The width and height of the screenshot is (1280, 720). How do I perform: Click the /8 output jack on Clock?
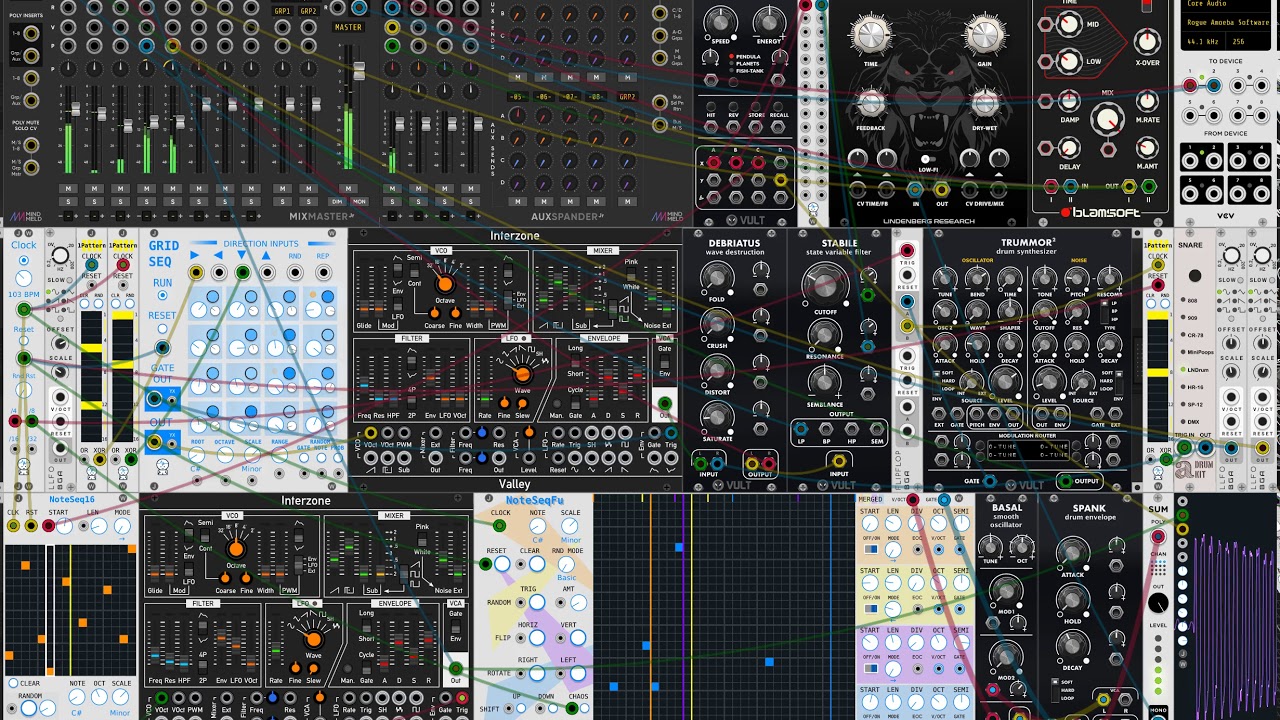(x=33, y=420)
